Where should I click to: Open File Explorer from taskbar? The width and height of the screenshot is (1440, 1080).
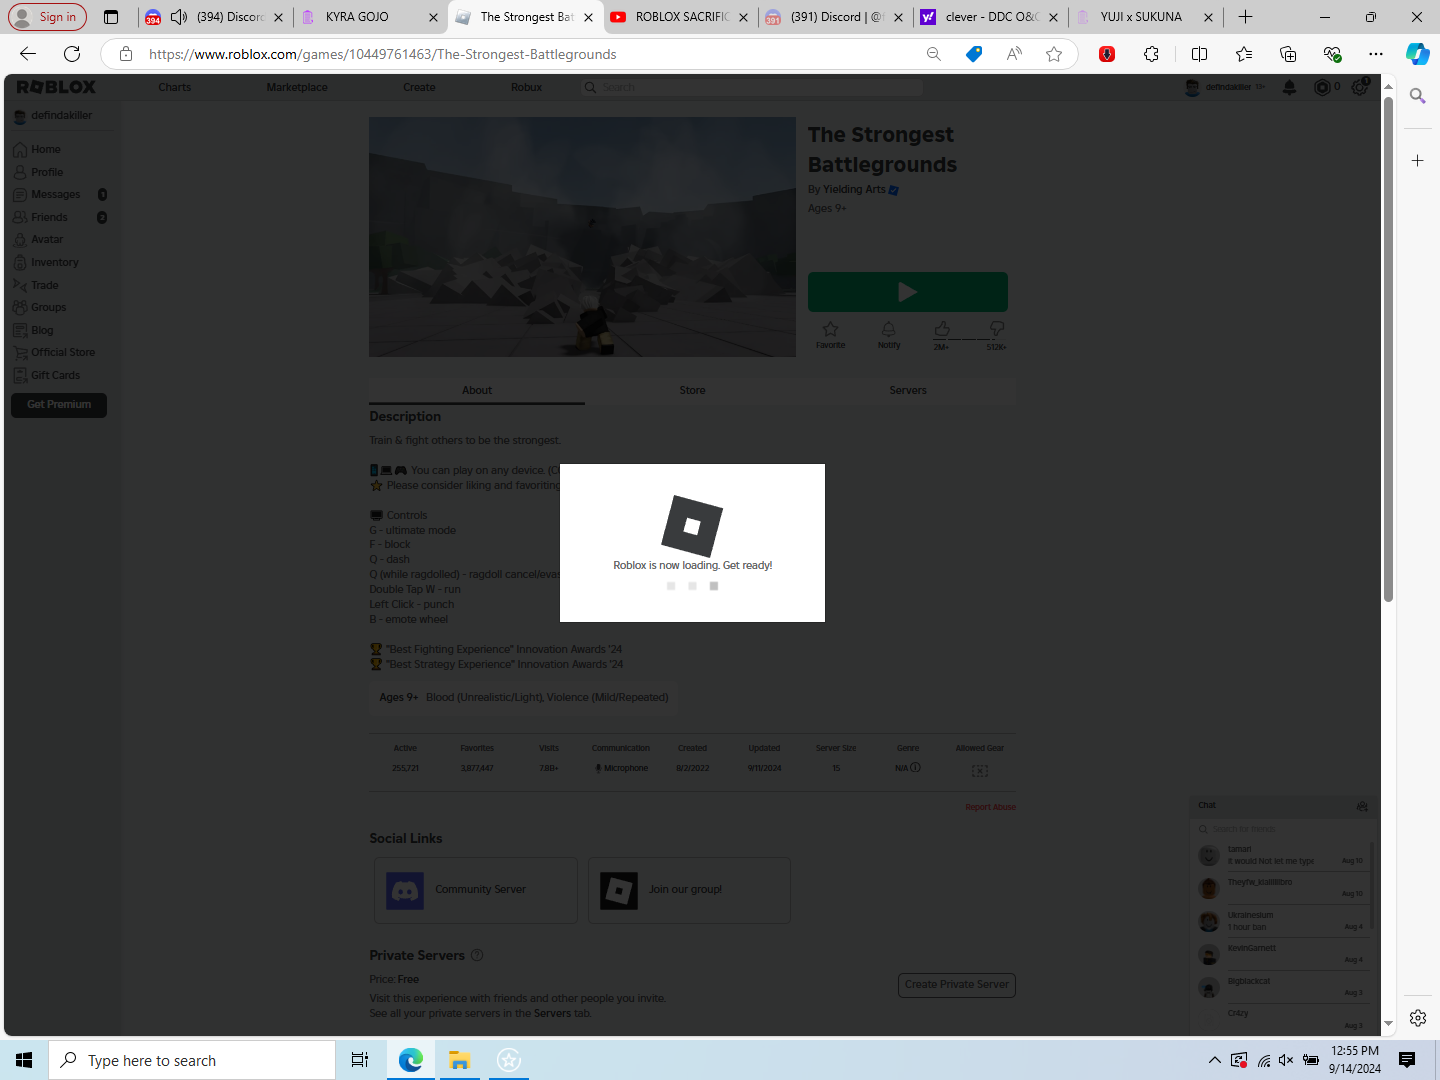[x=459, y=1060]
